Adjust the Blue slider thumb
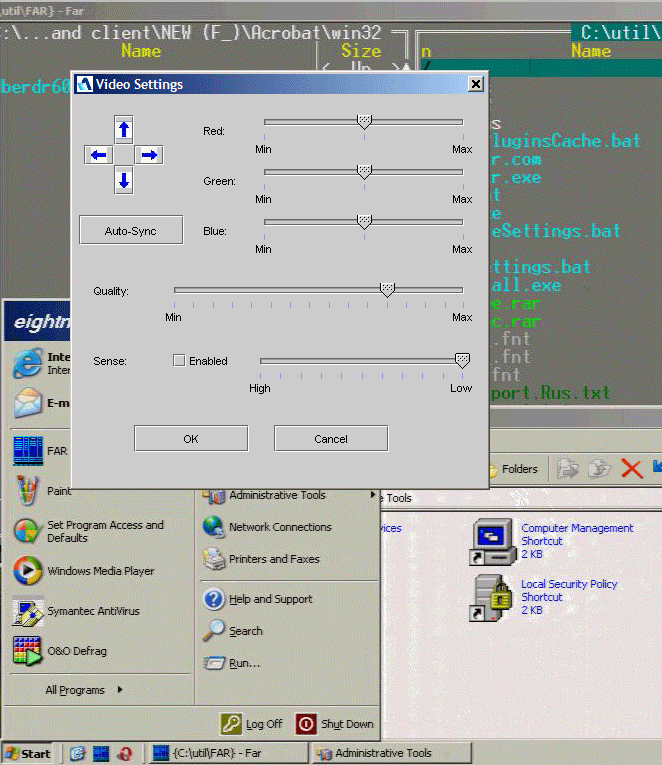662x765 pixels. (x=364, y=221)
